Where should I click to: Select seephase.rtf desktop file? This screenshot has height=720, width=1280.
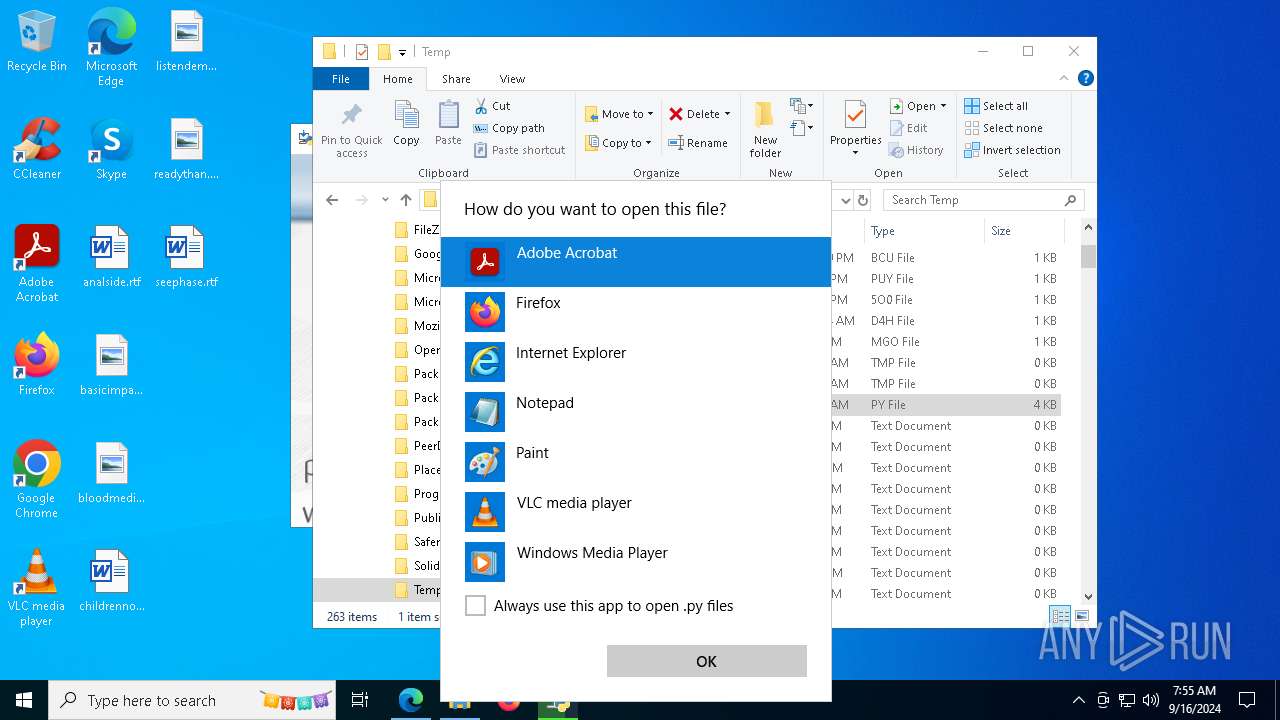pyautogui.click(x=186, y=258)
